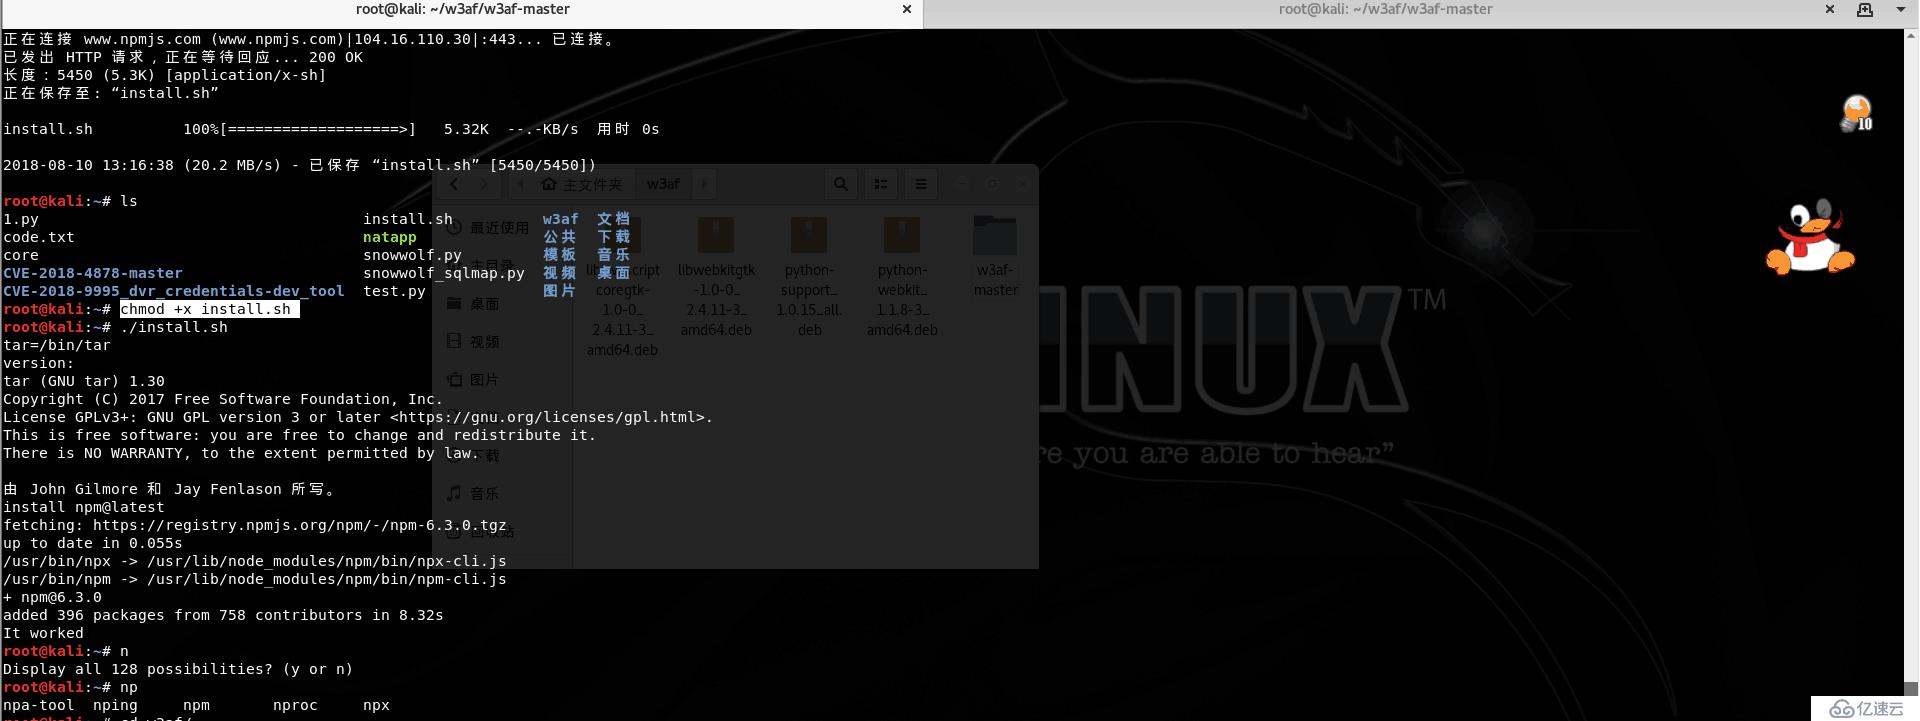Click 'nproc' completion suggestion
The image size is (1920, 721).
(295, 705)
